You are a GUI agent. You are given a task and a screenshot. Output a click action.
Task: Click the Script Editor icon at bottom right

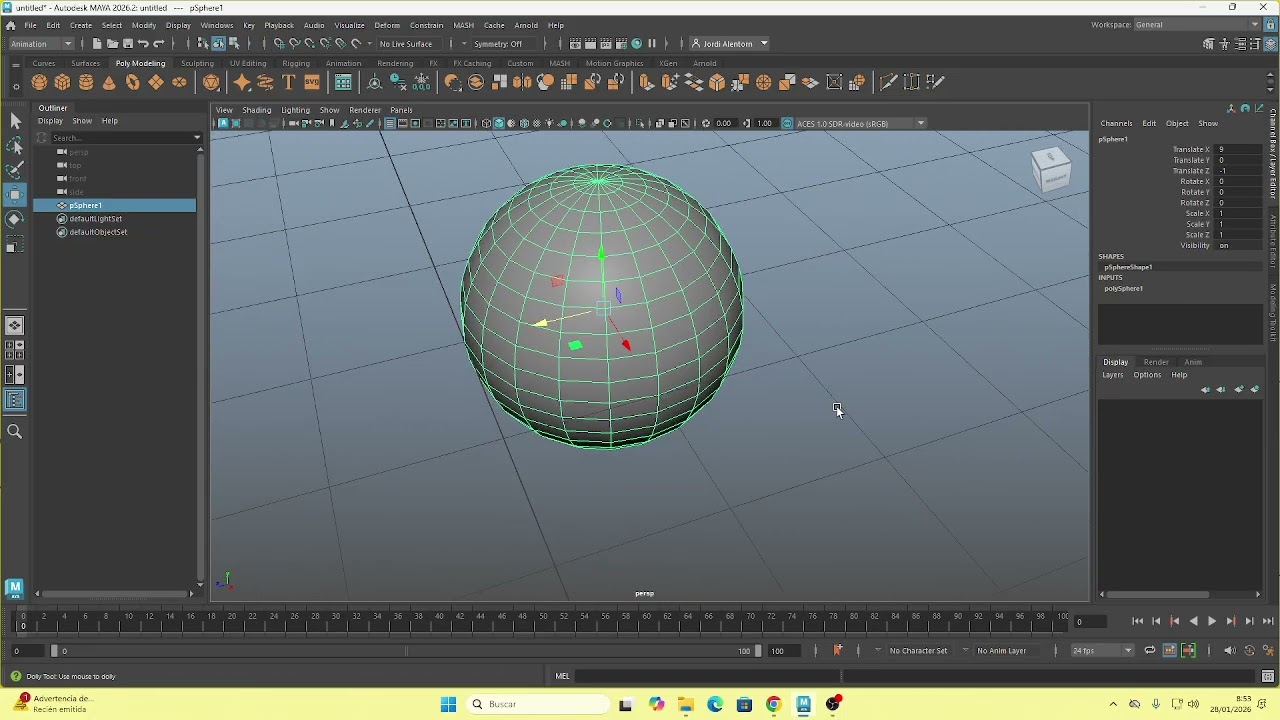[1267, 677]
